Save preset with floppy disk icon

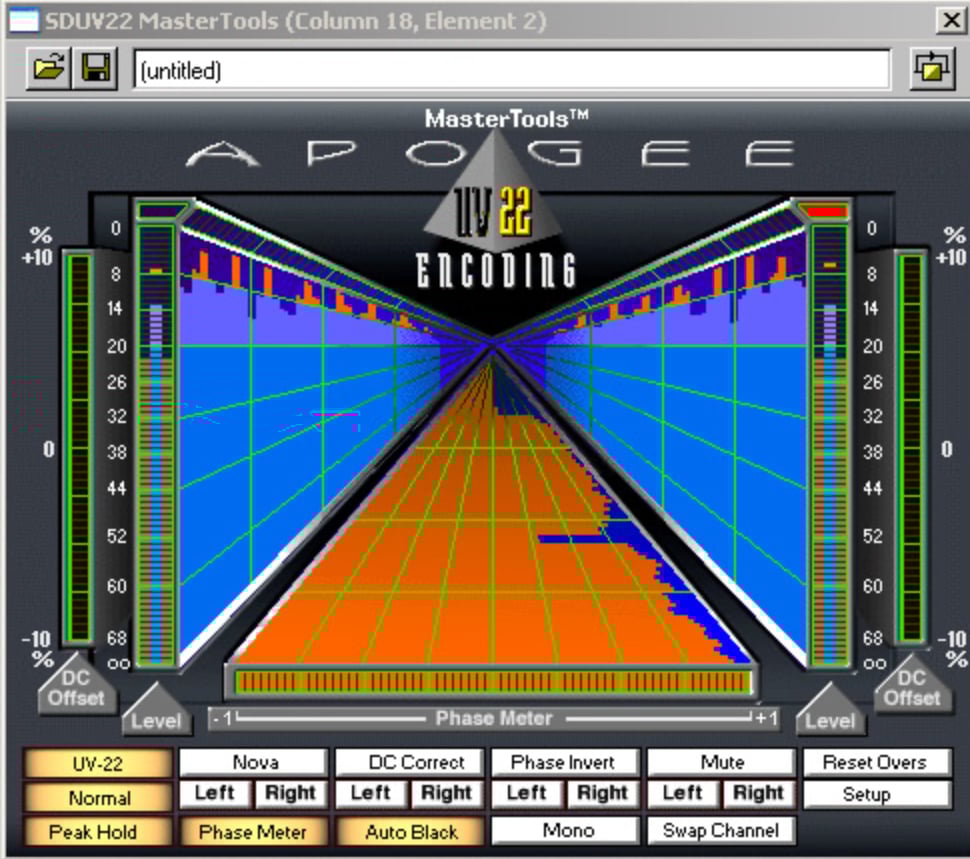tap(95, 68)
